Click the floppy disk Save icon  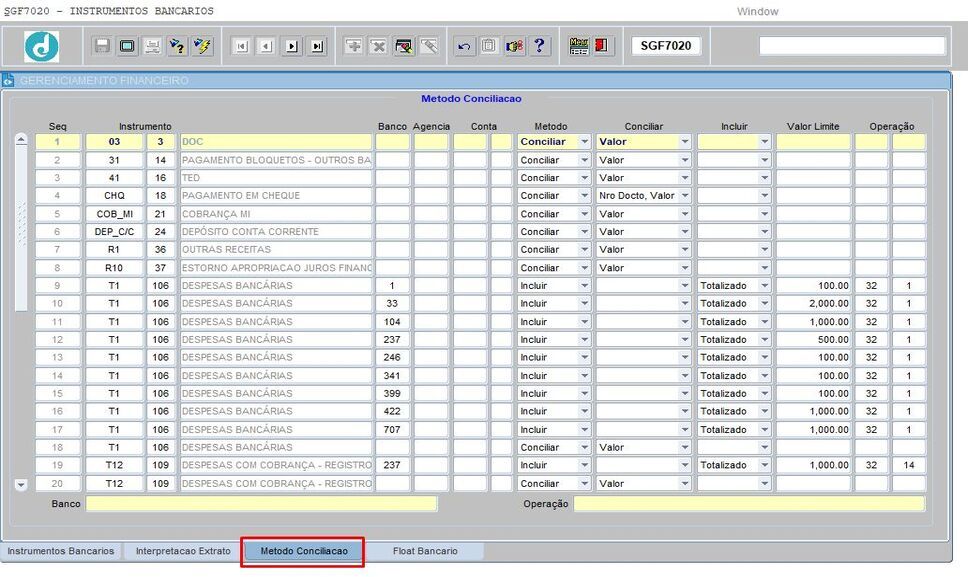102,46
